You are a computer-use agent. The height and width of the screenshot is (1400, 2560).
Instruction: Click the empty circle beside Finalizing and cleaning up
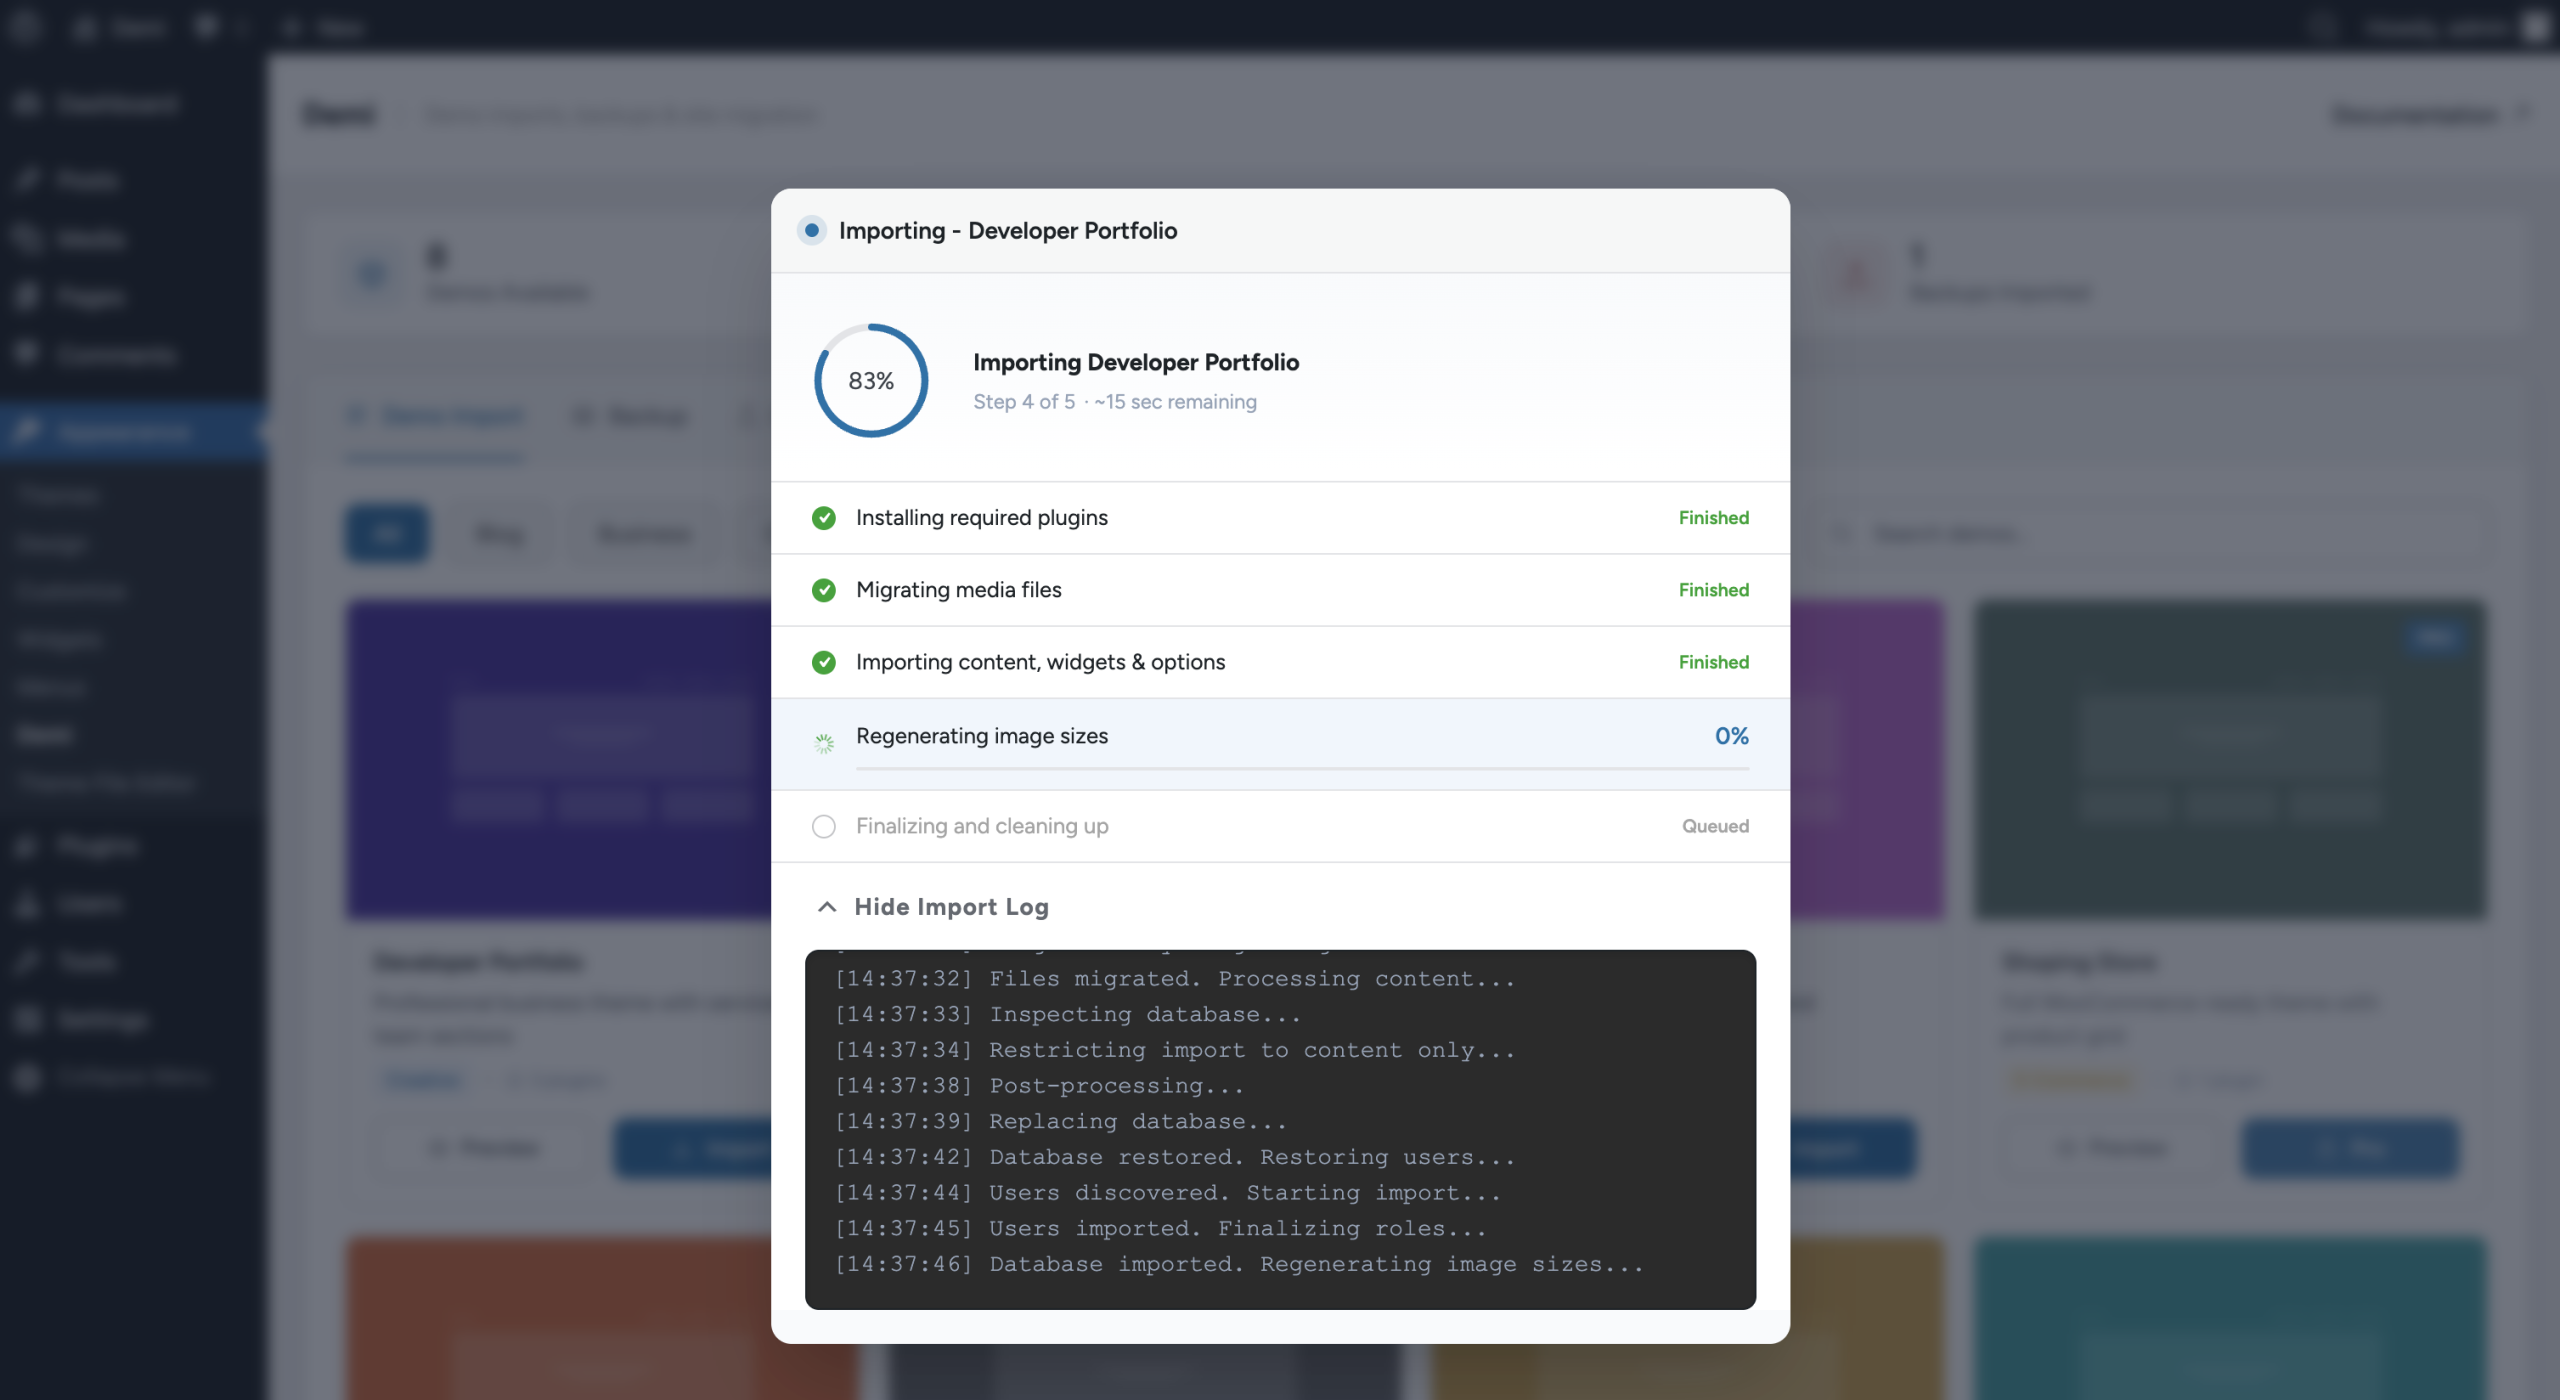tap(823, 826)
